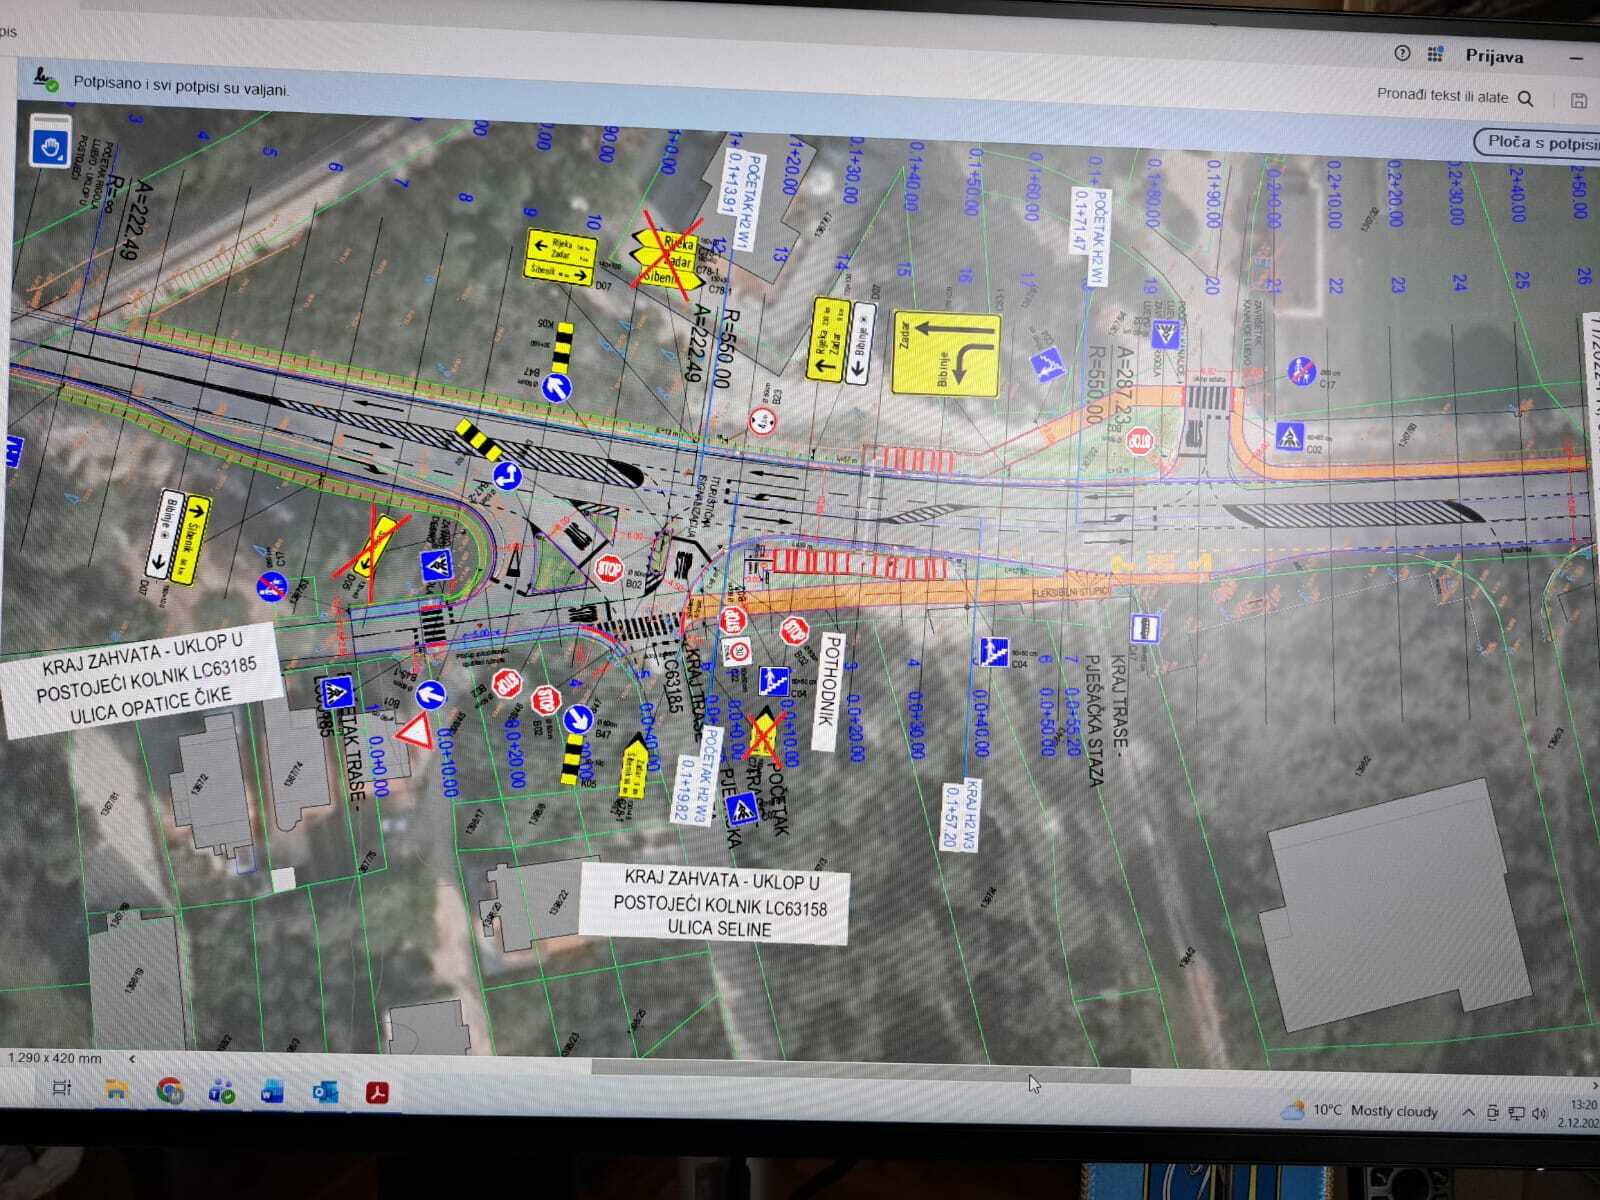Image resolution: width=1600 pixels, height=1200 pixels.
Task: Launch Adobe Acrobat from the taskbar
Action: (x=376, y=1093)
